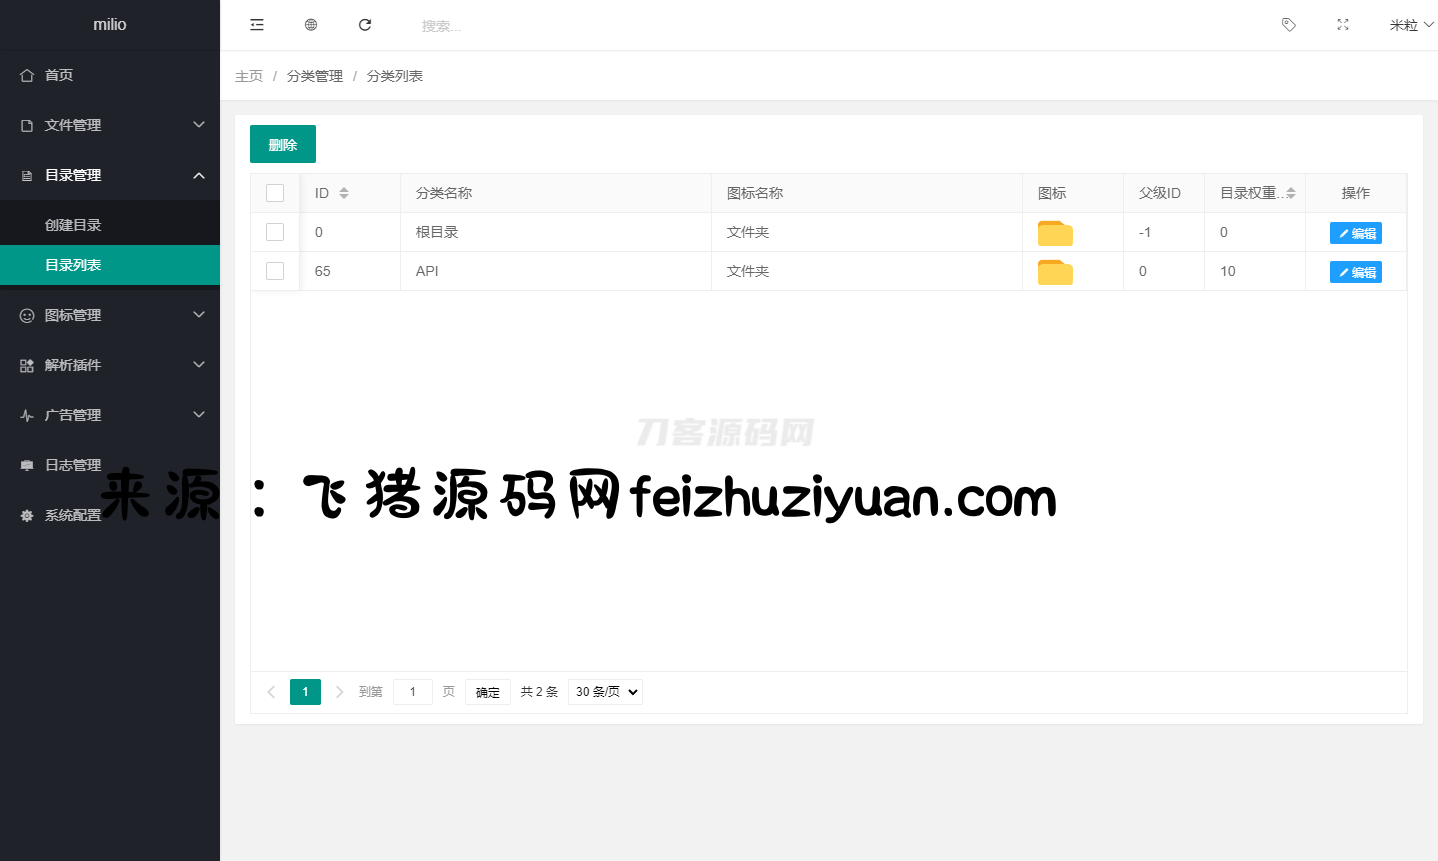The width and height of the screenshot is (1438, 861).
Task: Collapse the 目录管理 sidebar menu
Action: tap(110, 175)
